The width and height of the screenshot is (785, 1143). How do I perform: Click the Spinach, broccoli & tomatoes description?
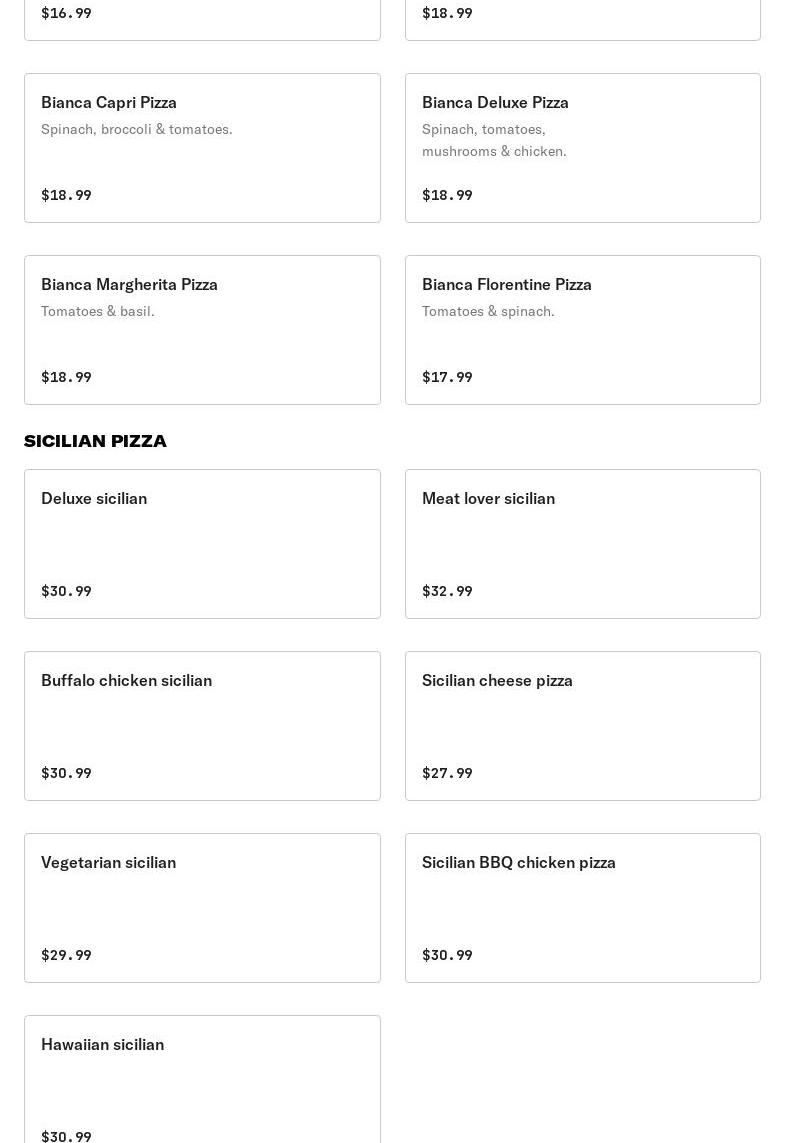[x=136, y=130]
